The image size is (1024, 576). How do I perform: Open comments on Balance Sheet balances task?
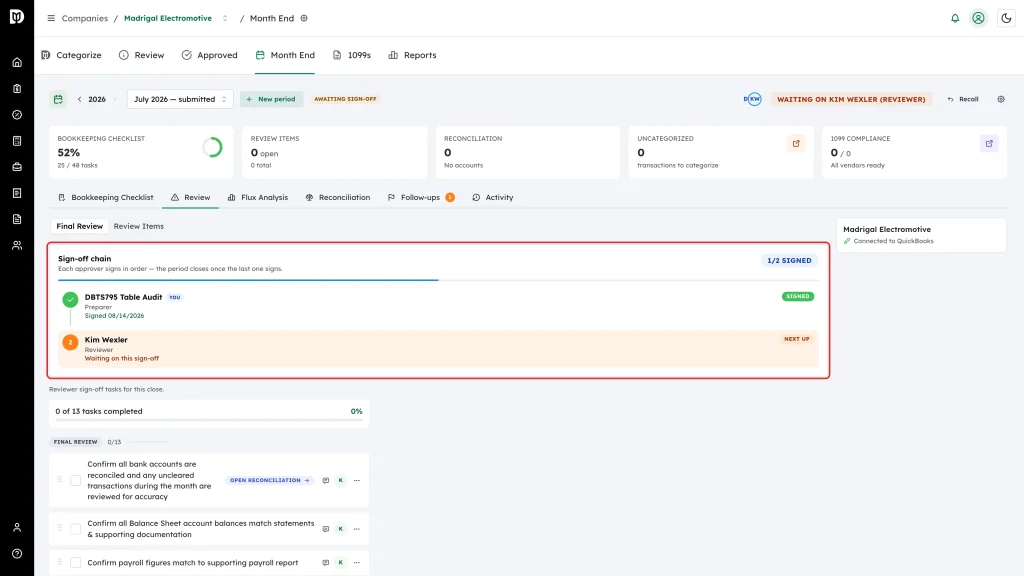click(x=326, y=529)
